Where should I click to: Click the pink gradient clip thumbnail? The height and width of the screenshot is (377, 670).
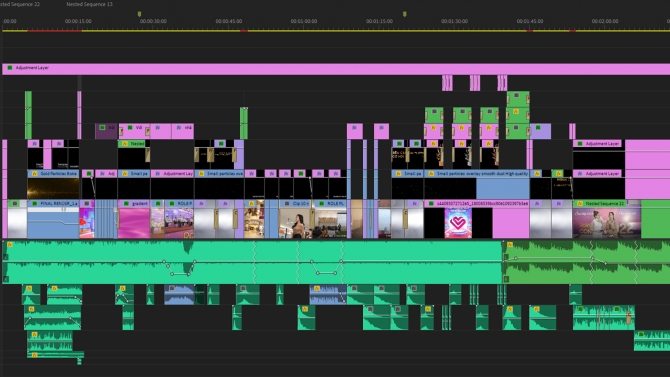tap(134, 223)
